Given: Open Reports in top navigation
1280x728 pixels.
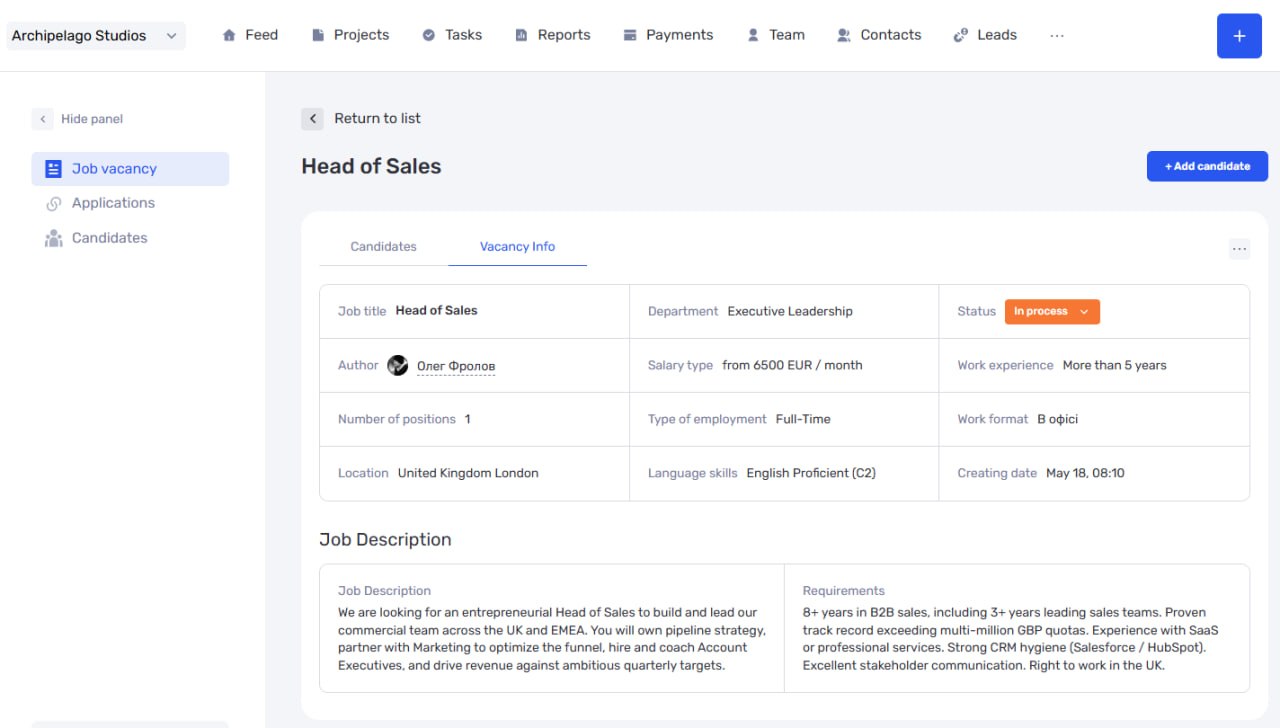Looking at the screenshot, I should (x=552, y=35).
